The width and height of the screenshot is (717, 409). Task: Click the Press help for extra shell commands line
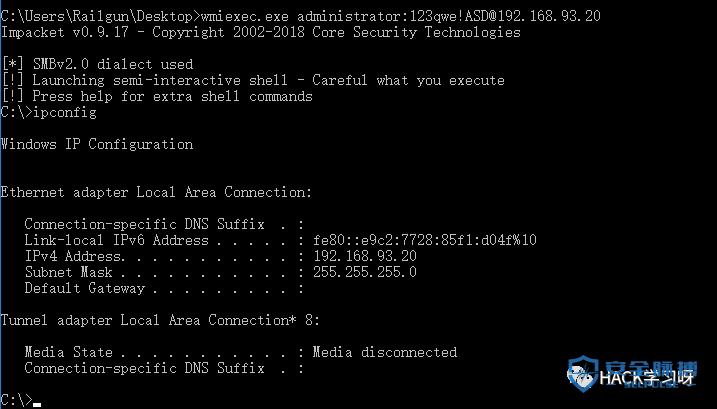(x=157, y=97)
